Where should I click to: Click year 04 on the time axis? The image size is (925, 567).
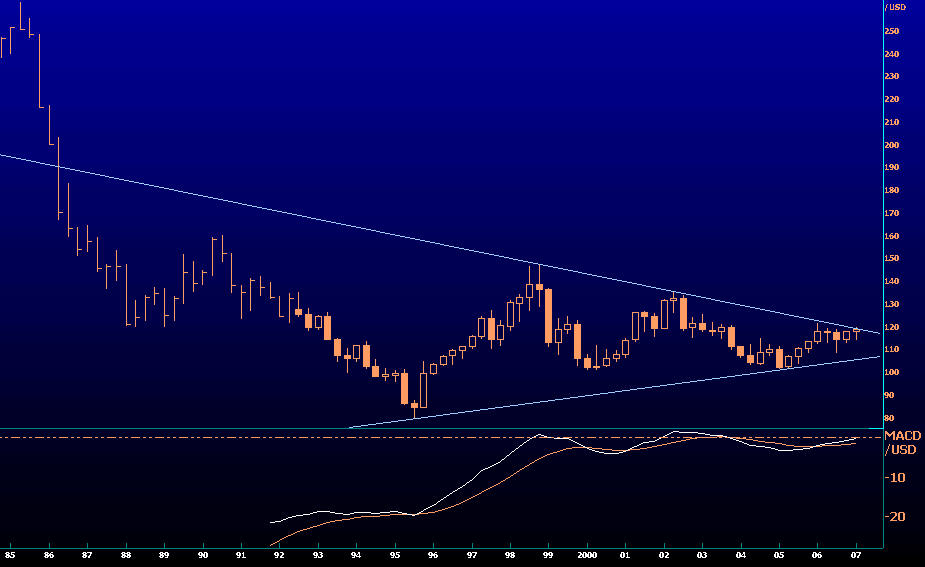click(741, 555)
